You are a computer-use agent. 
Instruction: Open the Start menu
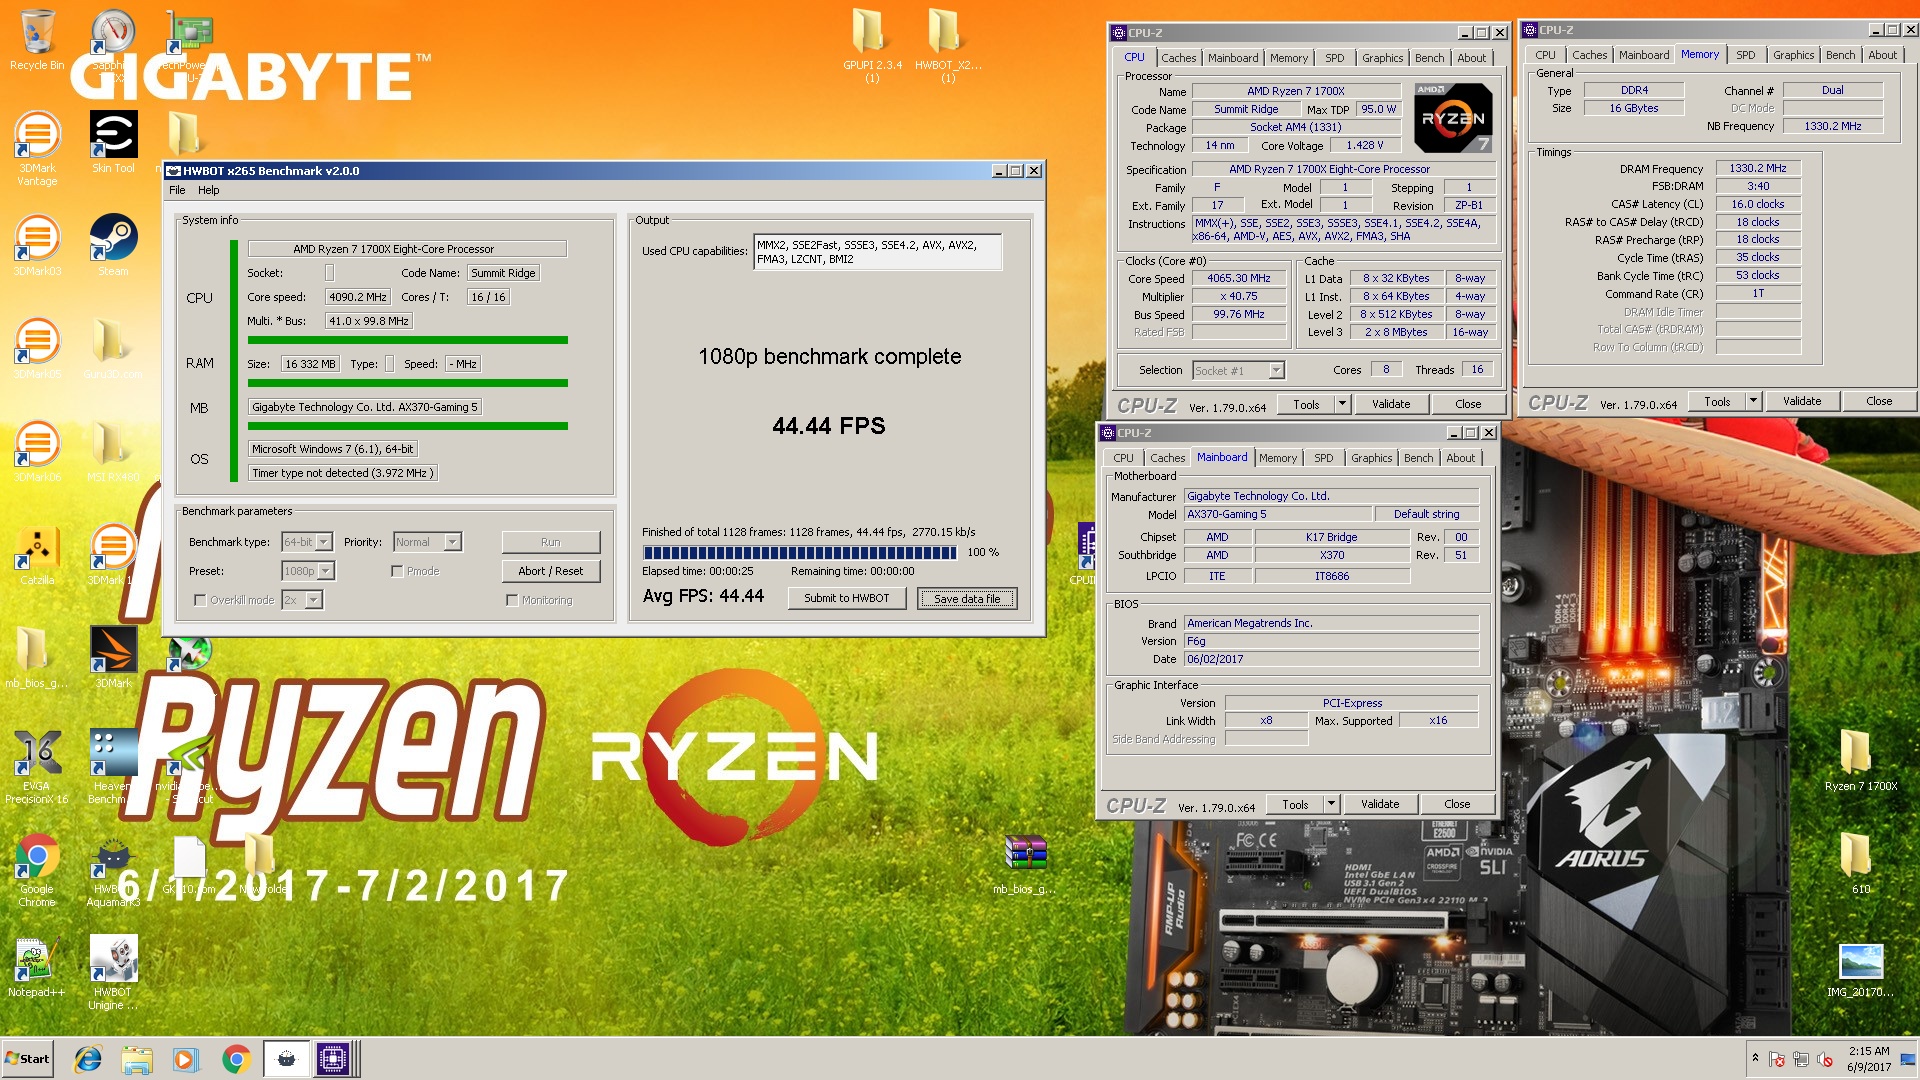28,1059
